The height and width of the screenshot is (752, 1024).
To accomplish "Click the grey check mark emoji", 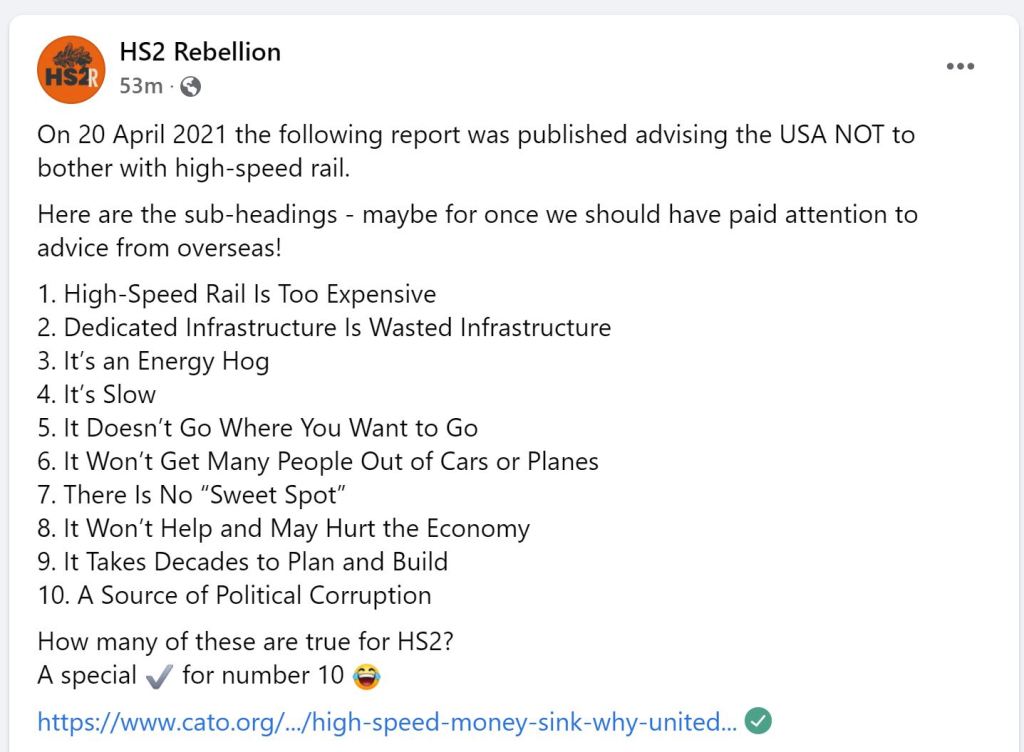I will click(160, 676).
